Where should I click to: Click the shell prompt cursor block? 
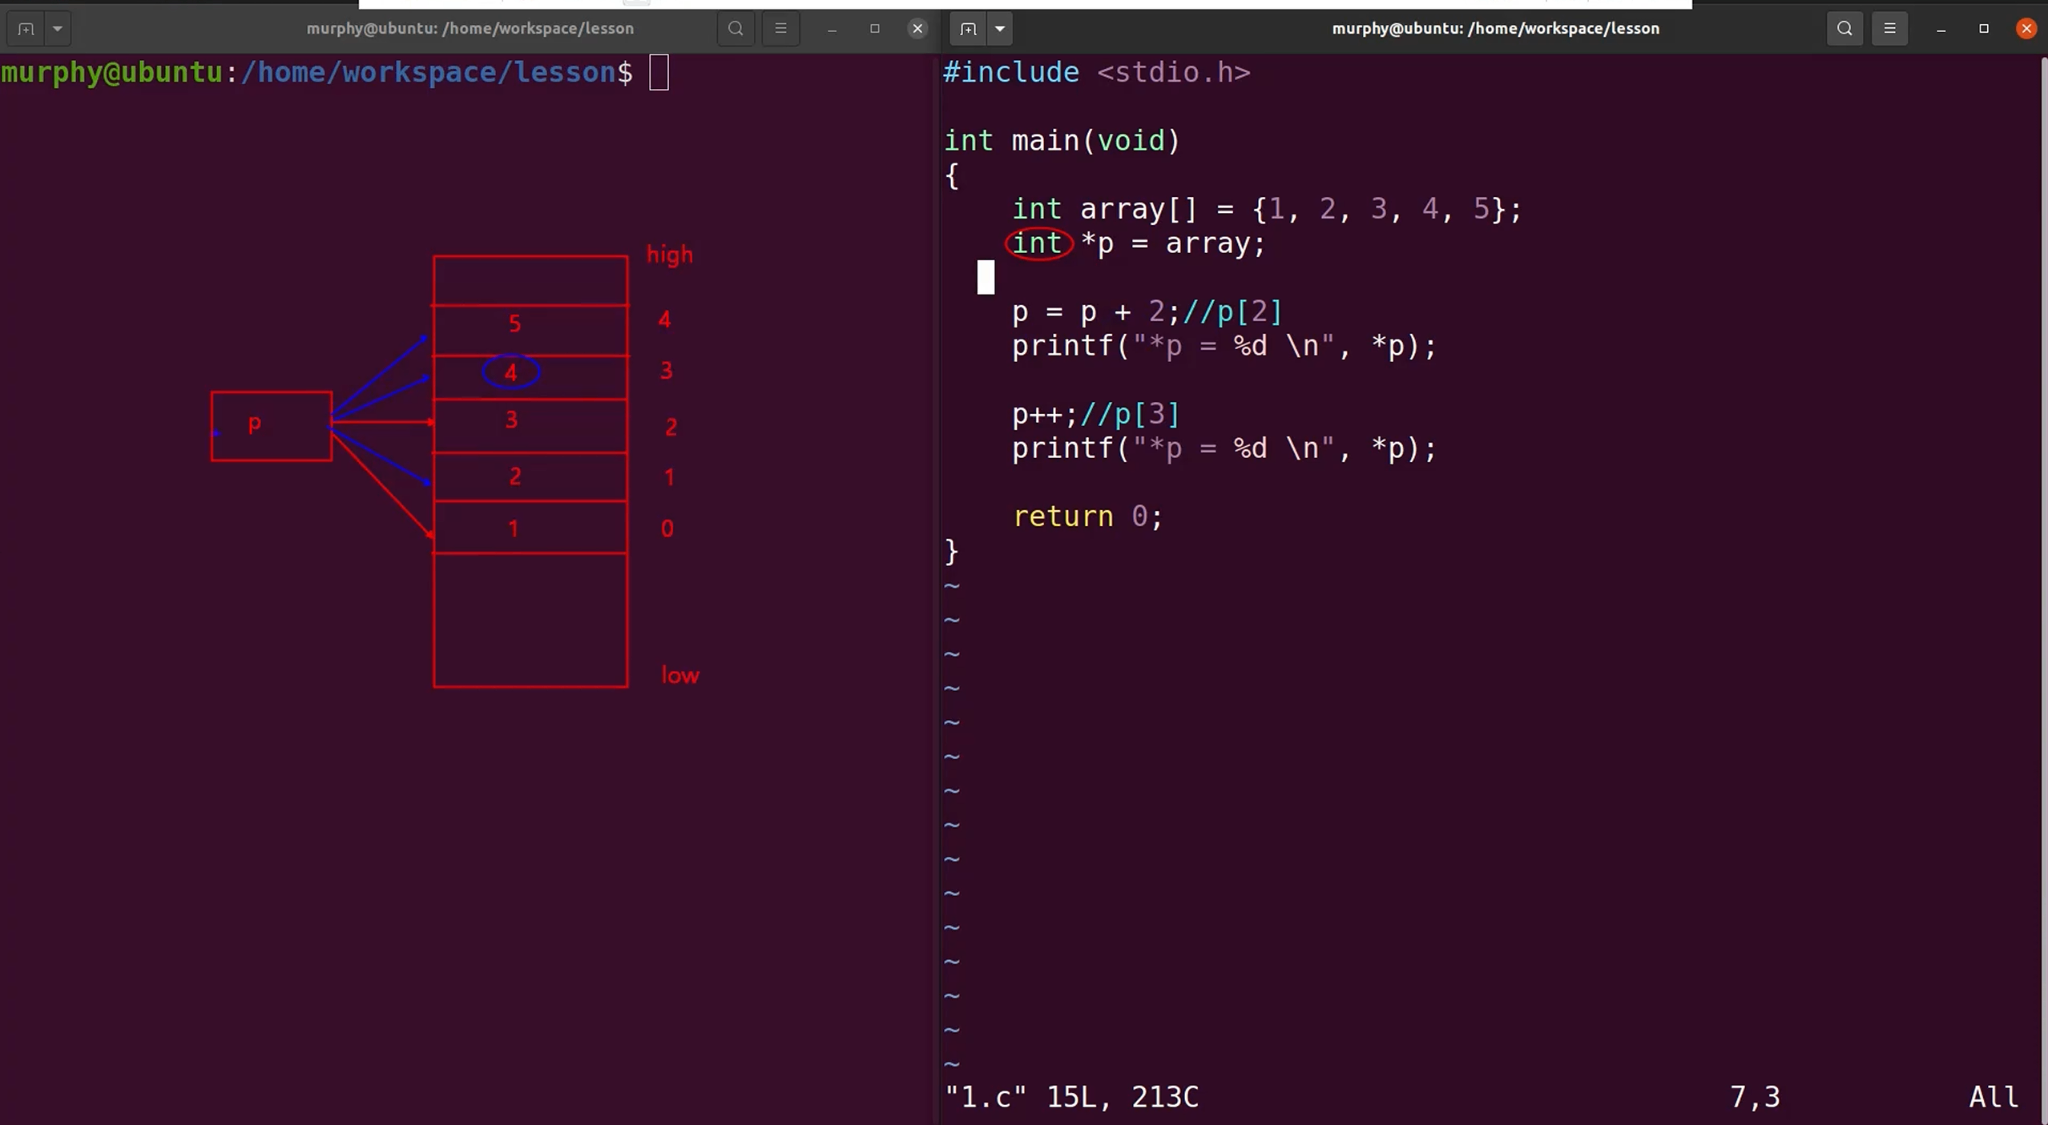coord(659,73)
